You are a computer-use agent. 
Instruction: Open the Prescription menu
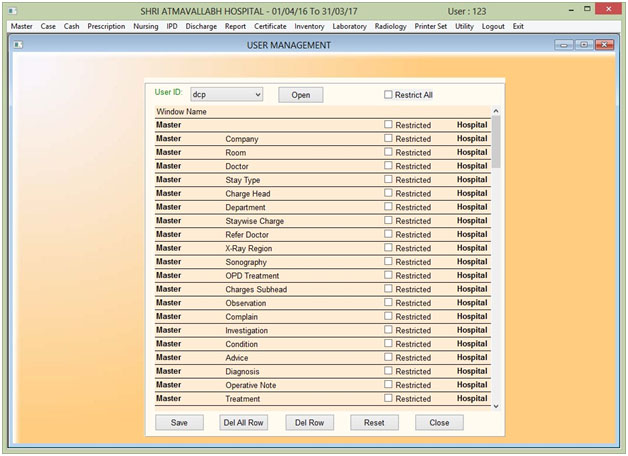point(106,26)
